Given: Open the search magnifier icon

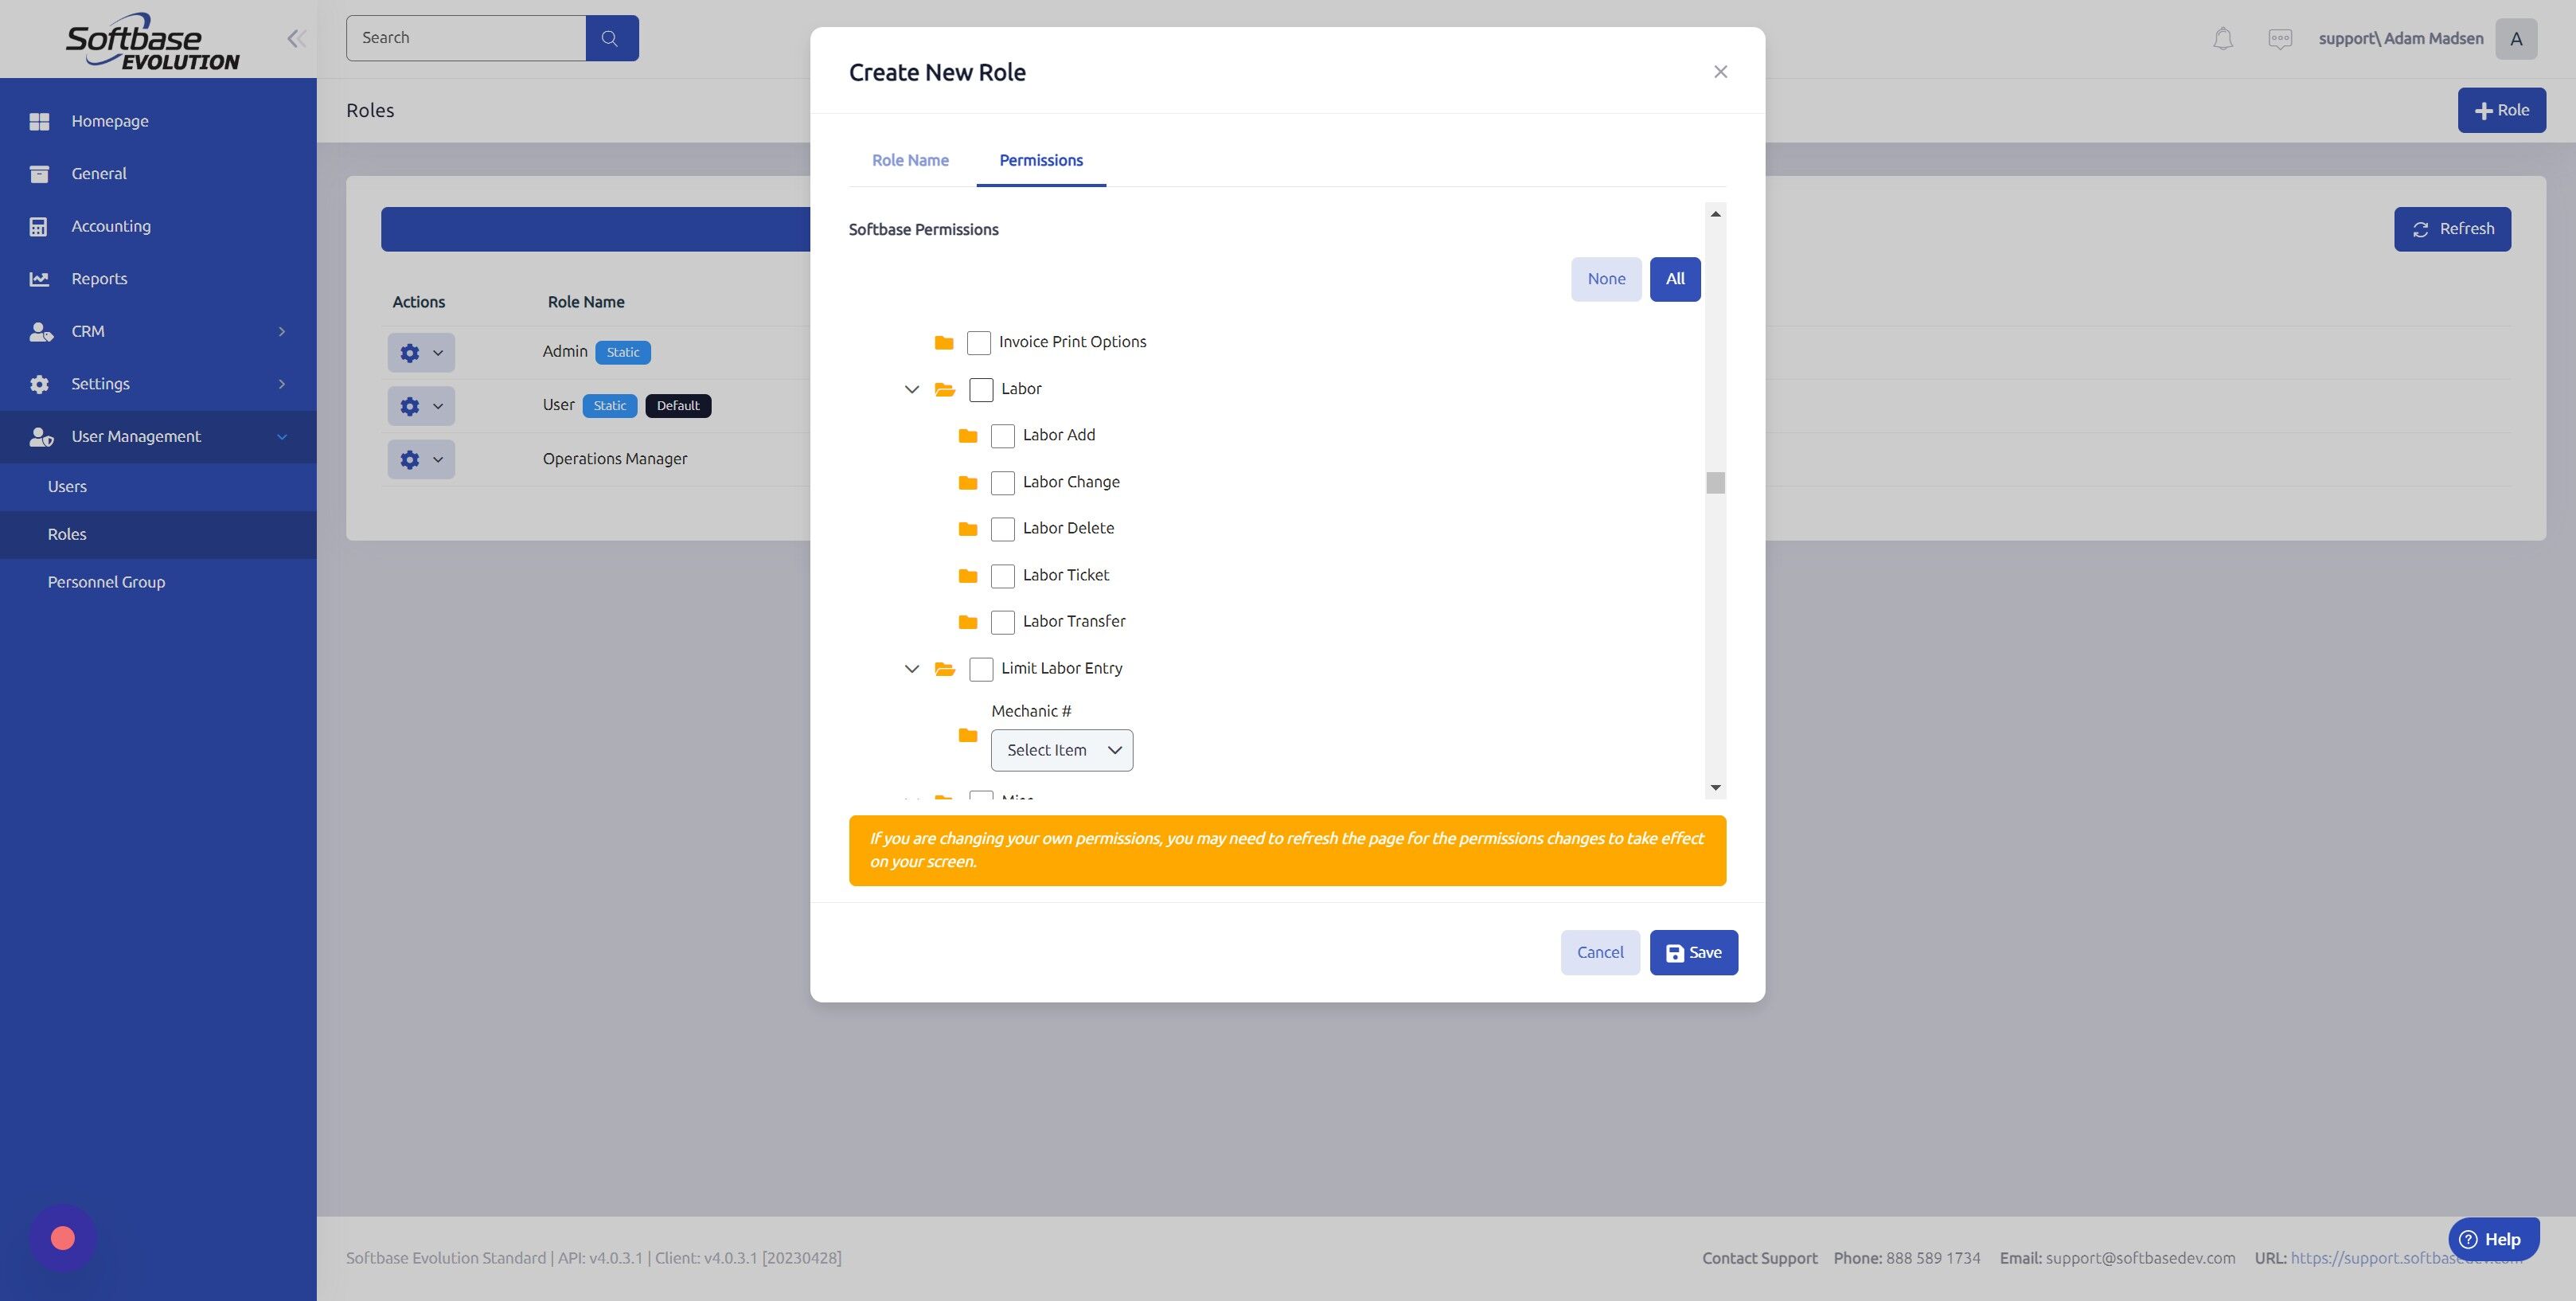Looking at the screenshot, I should pyautogui.click(x=611, y=37).
